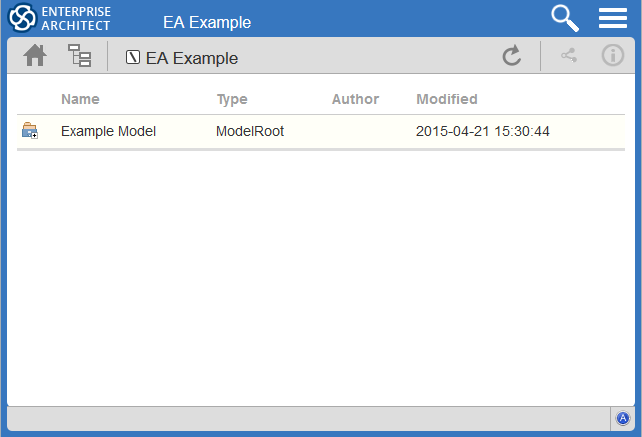This screenshot has width=642, height=437.
Task: Click the EA Example header title
Action: (x=207, y=22)
